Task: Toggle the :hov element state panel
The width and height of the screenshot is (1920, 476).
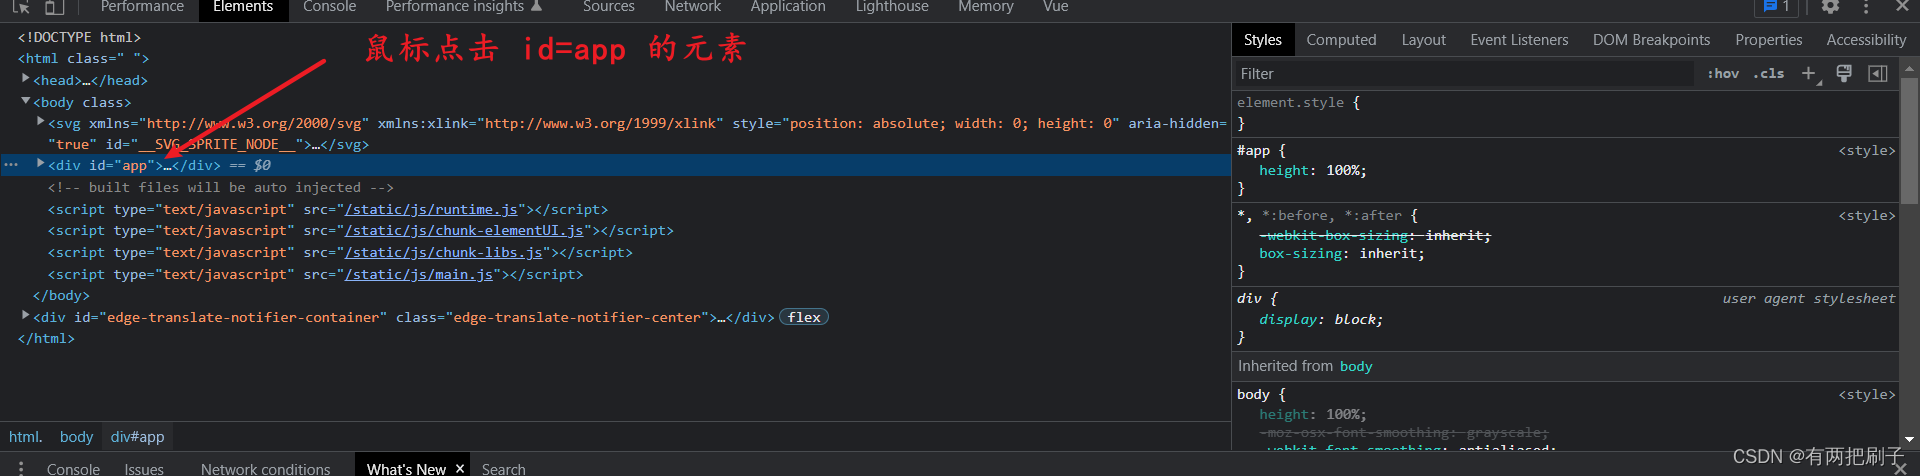Action: click(x=1723, y=73)
